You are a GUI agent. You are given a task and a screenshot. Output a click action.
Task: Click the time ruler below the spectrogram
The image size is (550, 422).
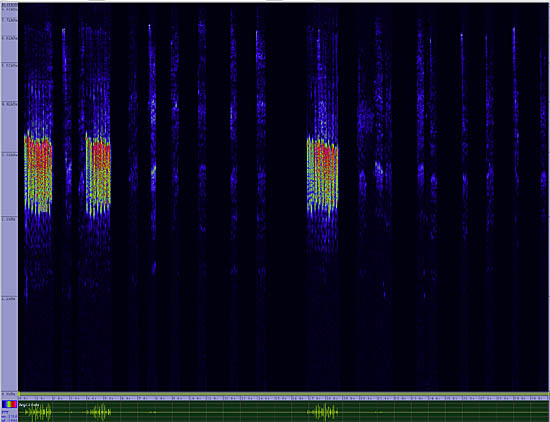click(x=283, y=398)
